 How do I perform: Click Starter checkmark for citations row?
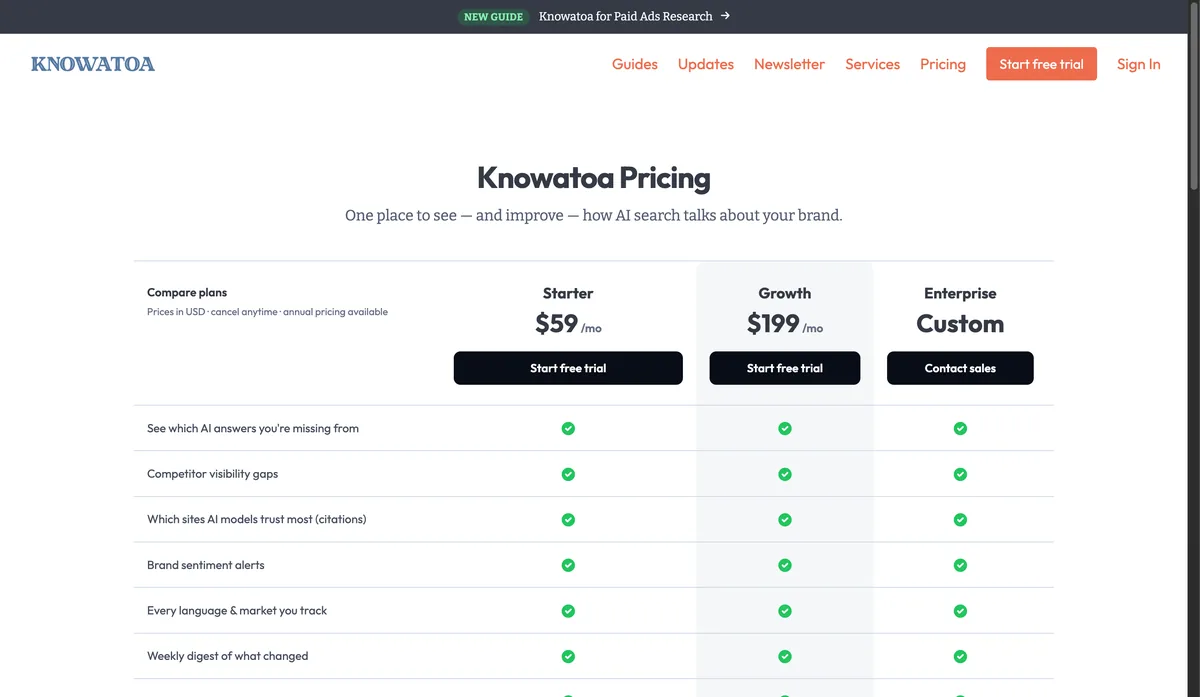[x=568, y=520]
